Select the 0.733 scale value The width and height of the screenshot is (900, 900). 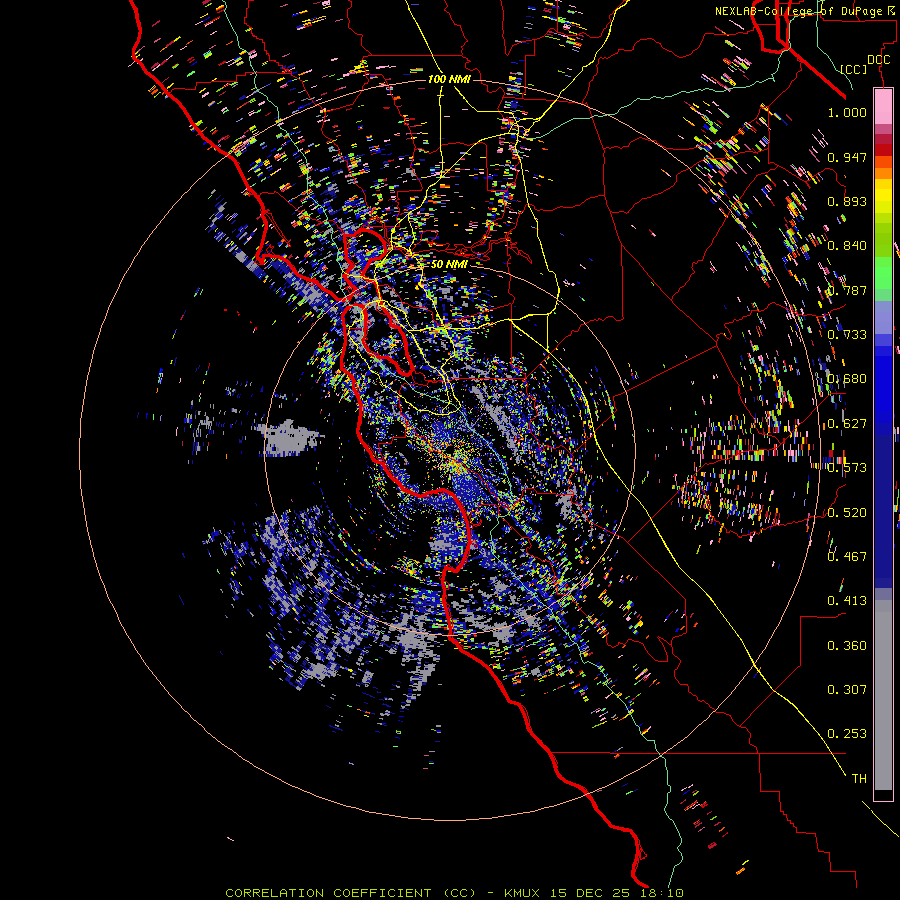coord(847,335)
